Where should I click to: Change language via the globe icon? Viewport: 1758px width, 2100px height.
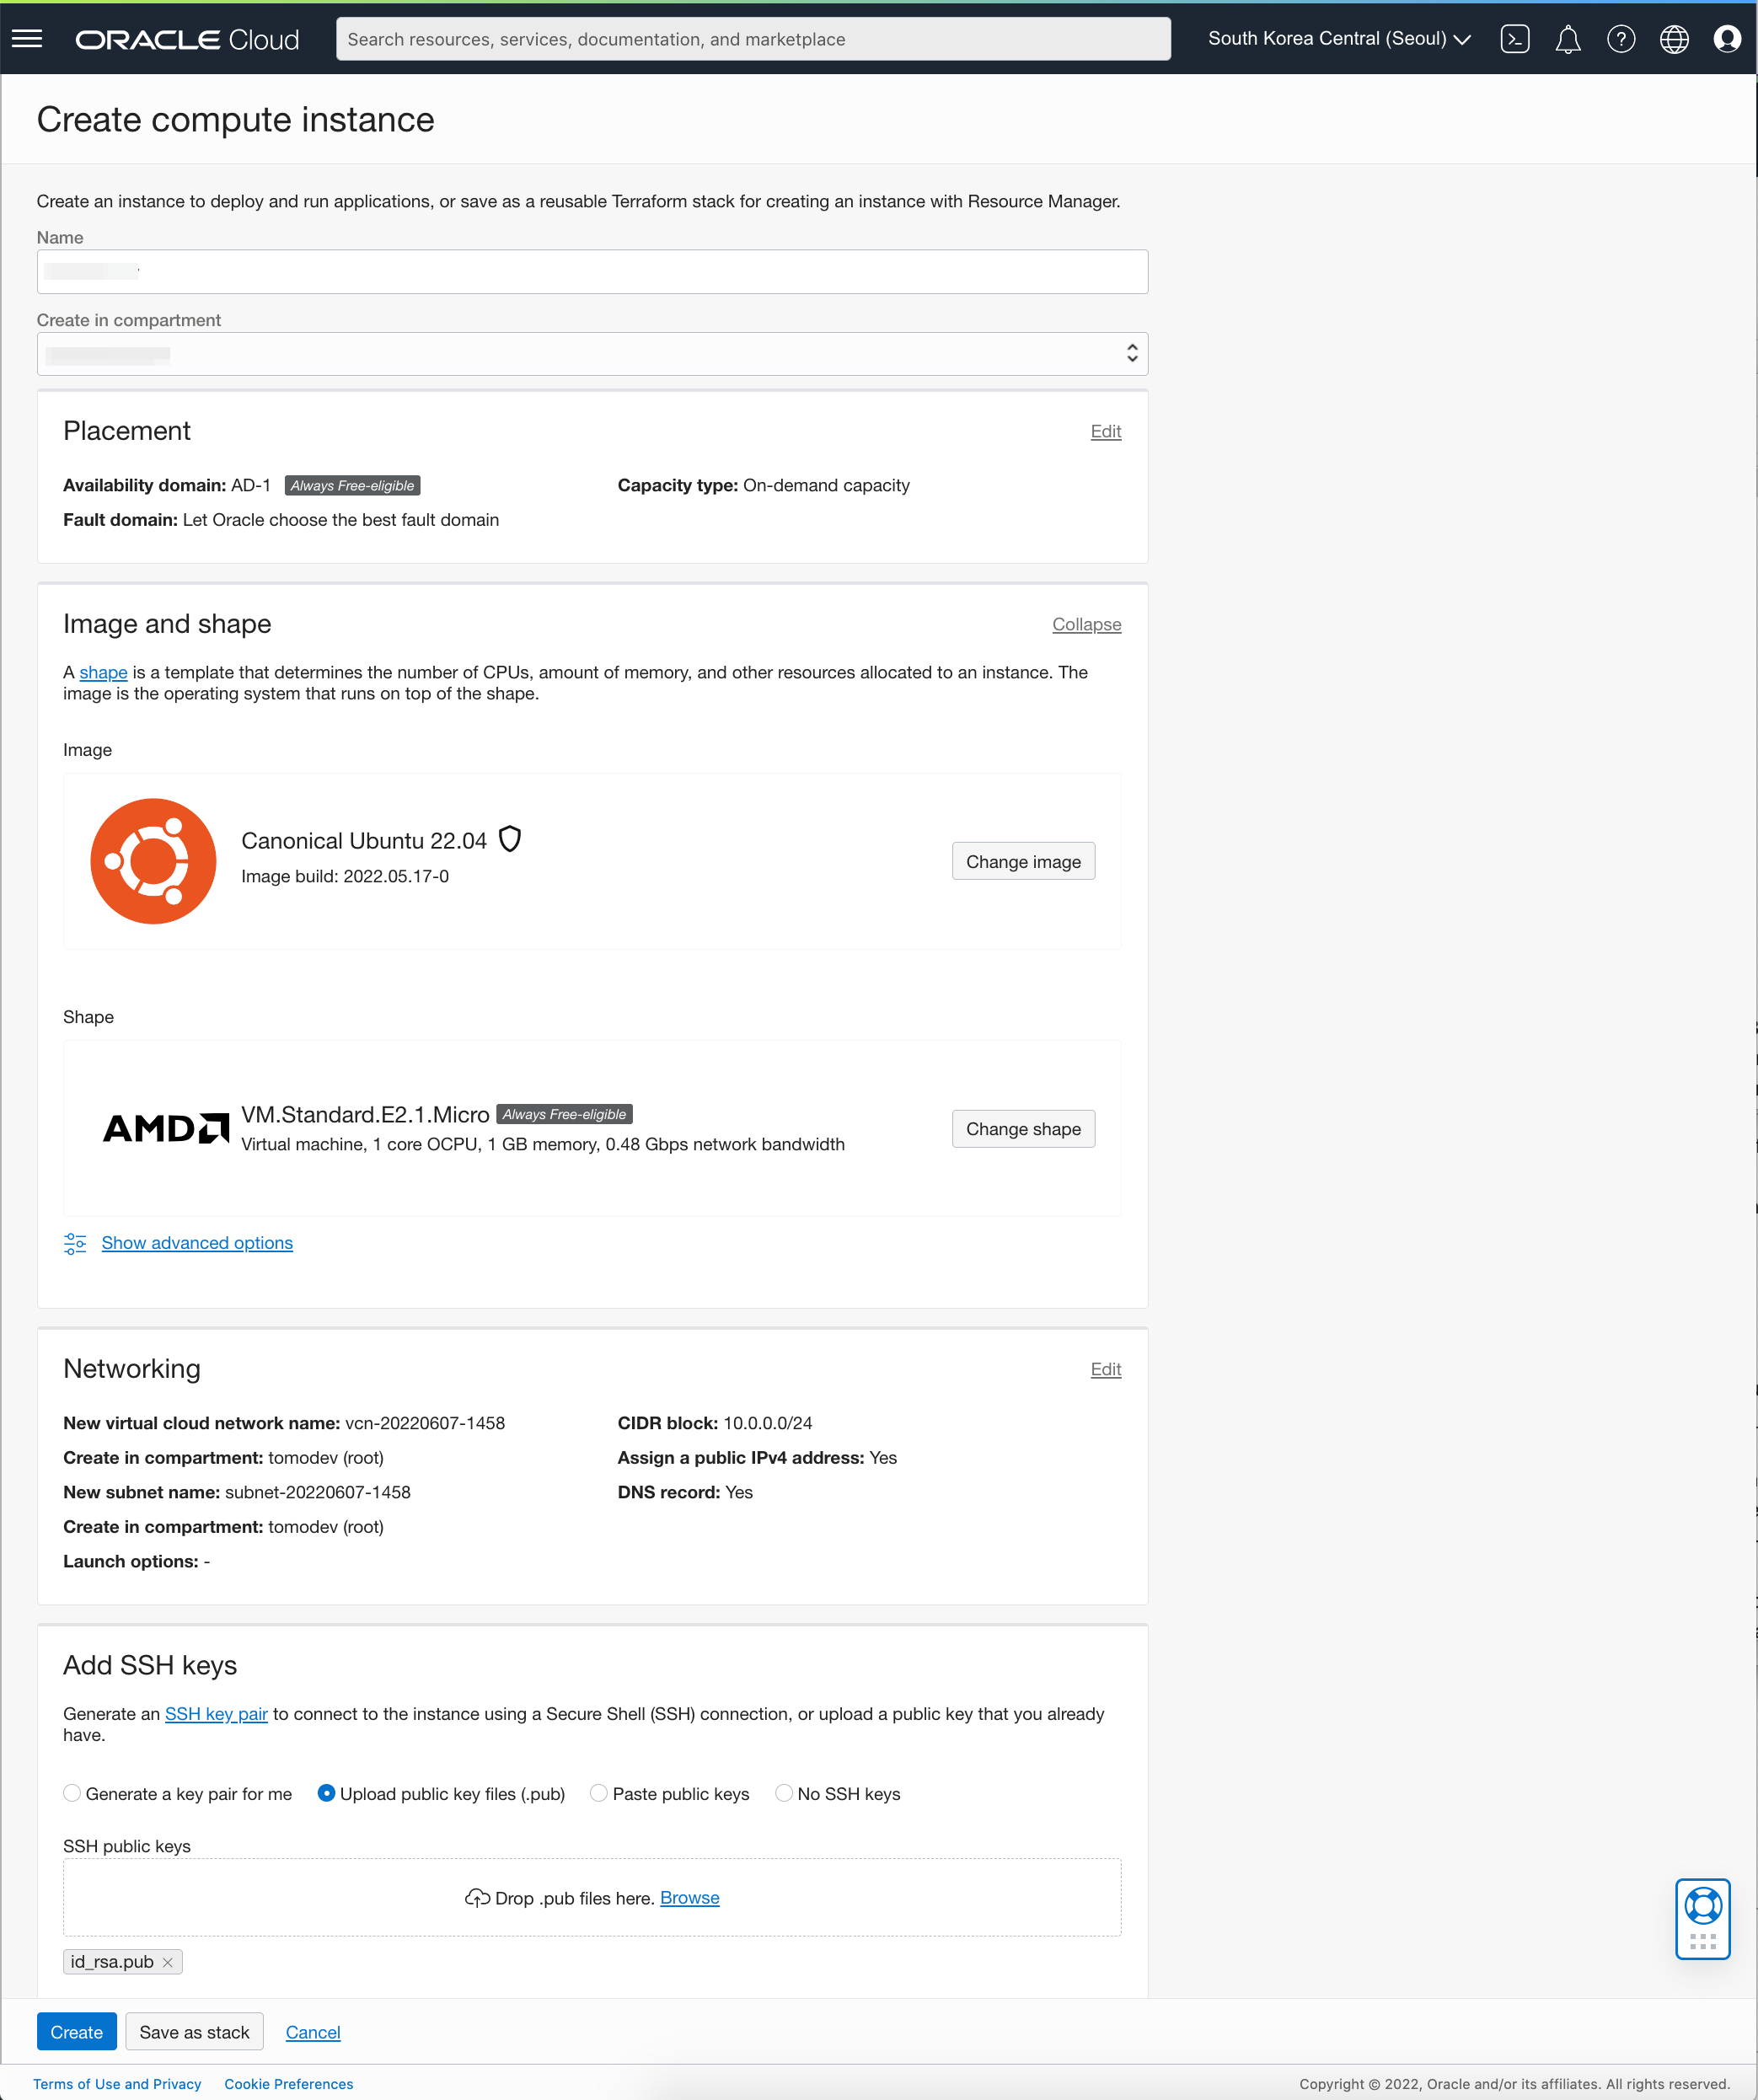pyautogui.click(x=1674, y=39)
